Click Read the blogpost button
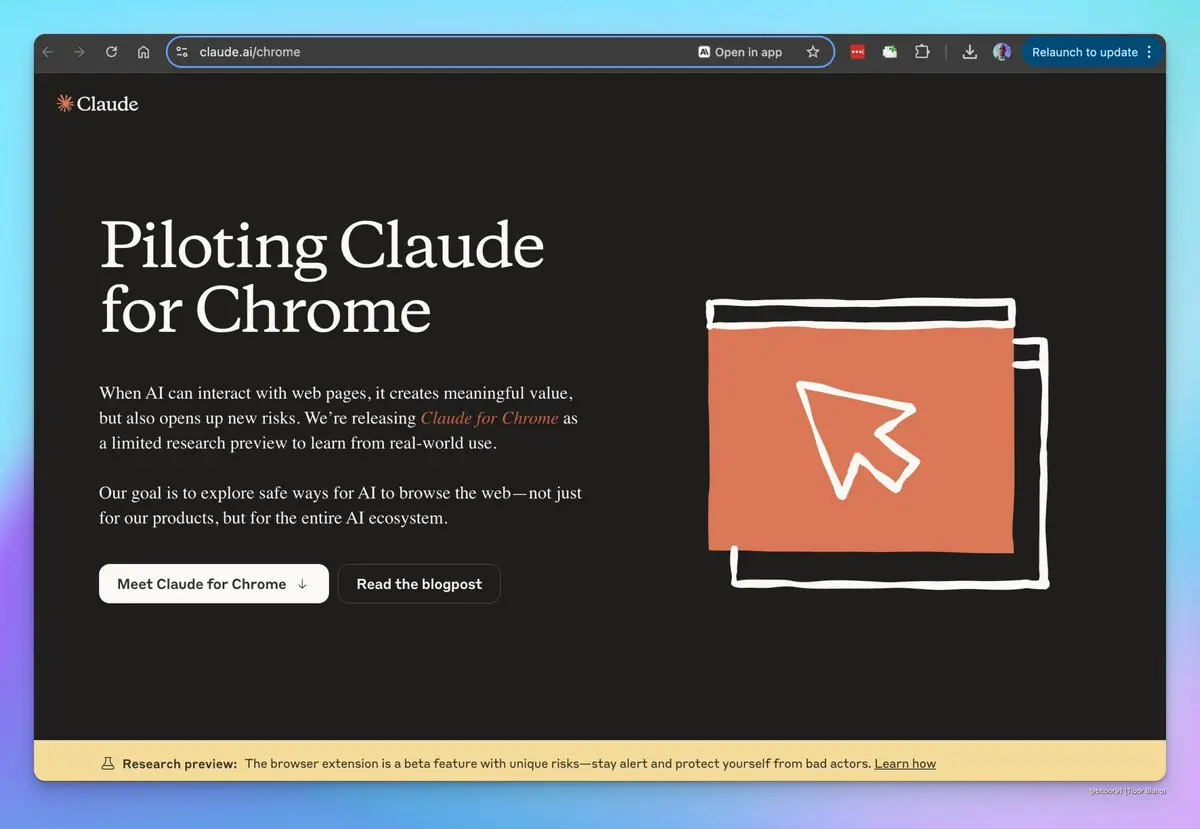The image size is (1200, 829). tap(419, 584)
